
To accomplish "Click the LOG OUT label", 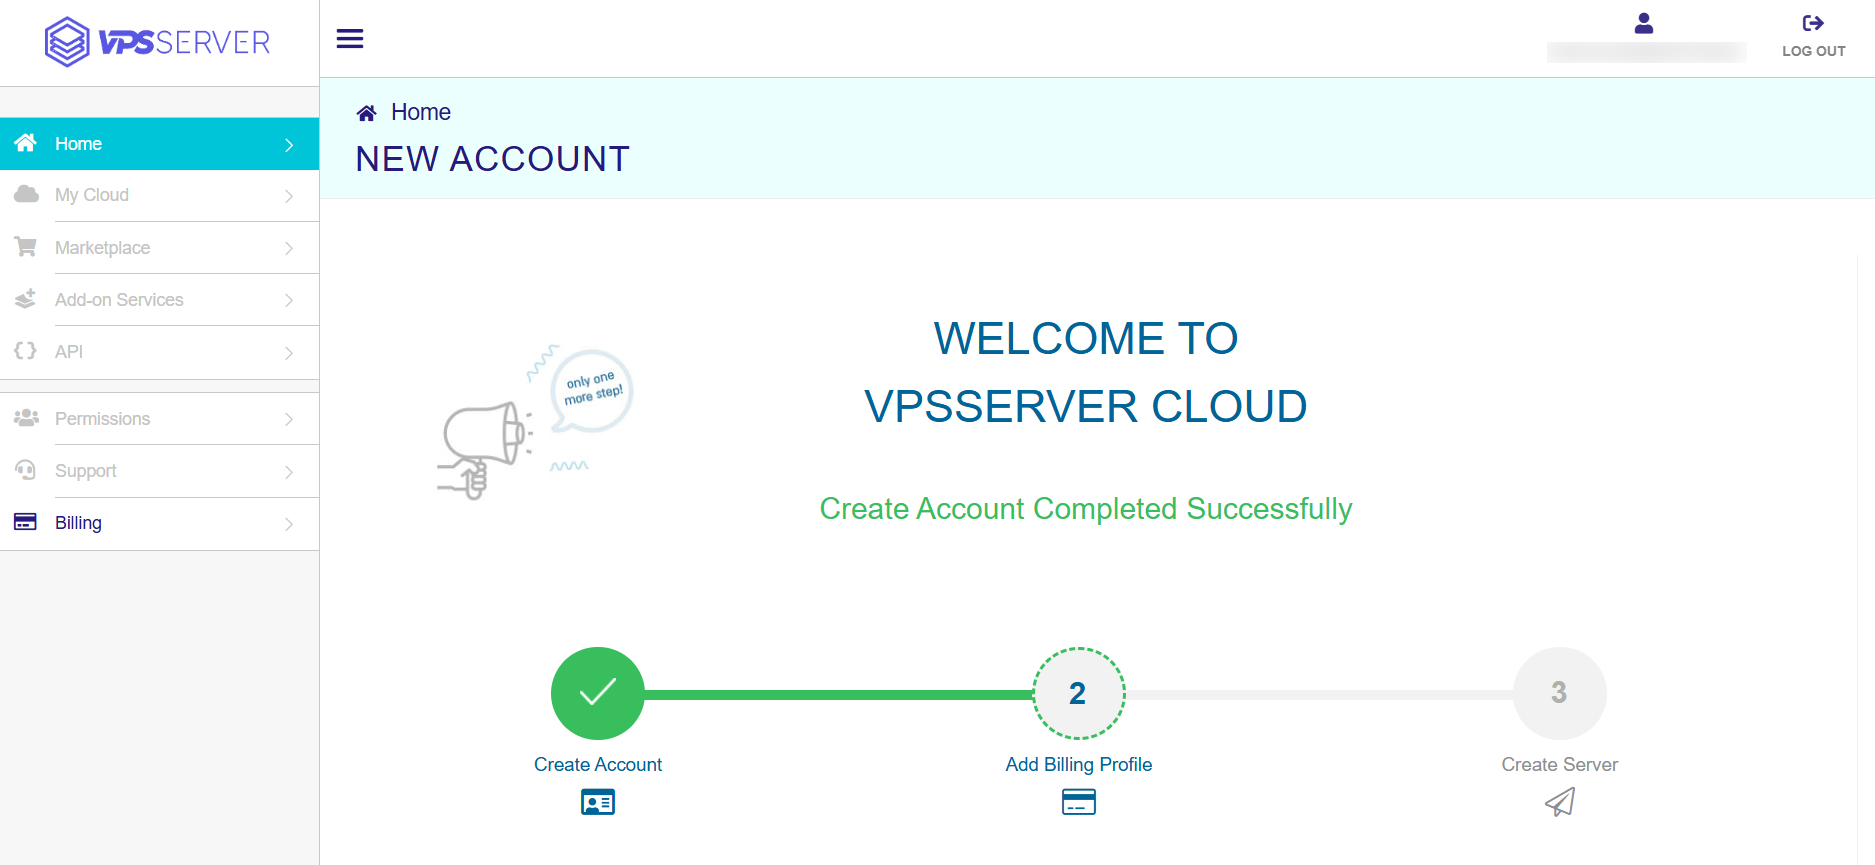I will point(1813,51).
